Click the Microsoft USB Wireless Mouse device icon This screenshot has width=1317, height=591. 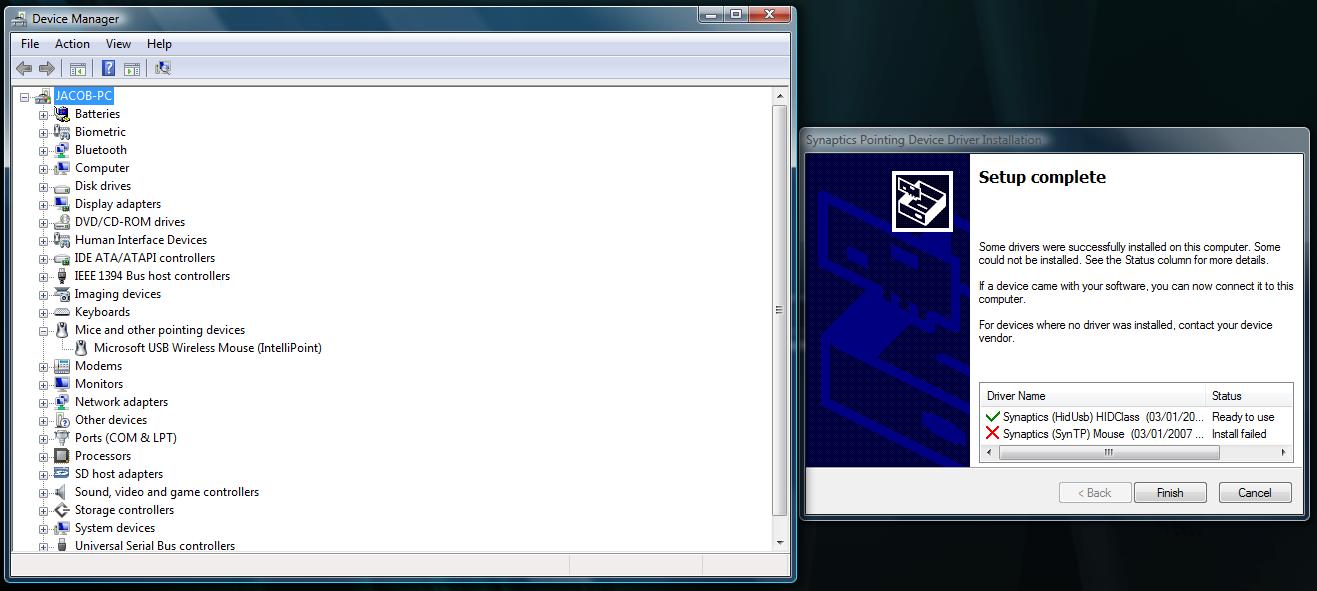pyautogui.click(x=81, y=348)
